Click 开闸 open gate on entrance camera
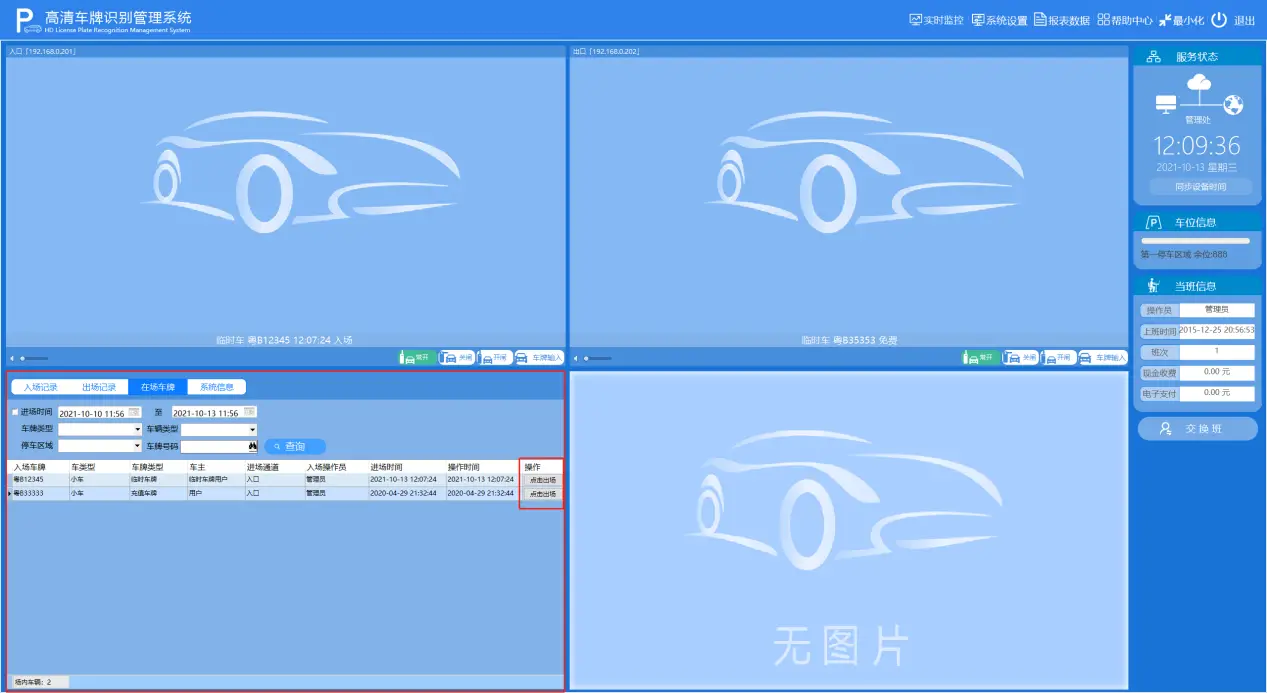1267x693 pixels. [x=495, y=357]
